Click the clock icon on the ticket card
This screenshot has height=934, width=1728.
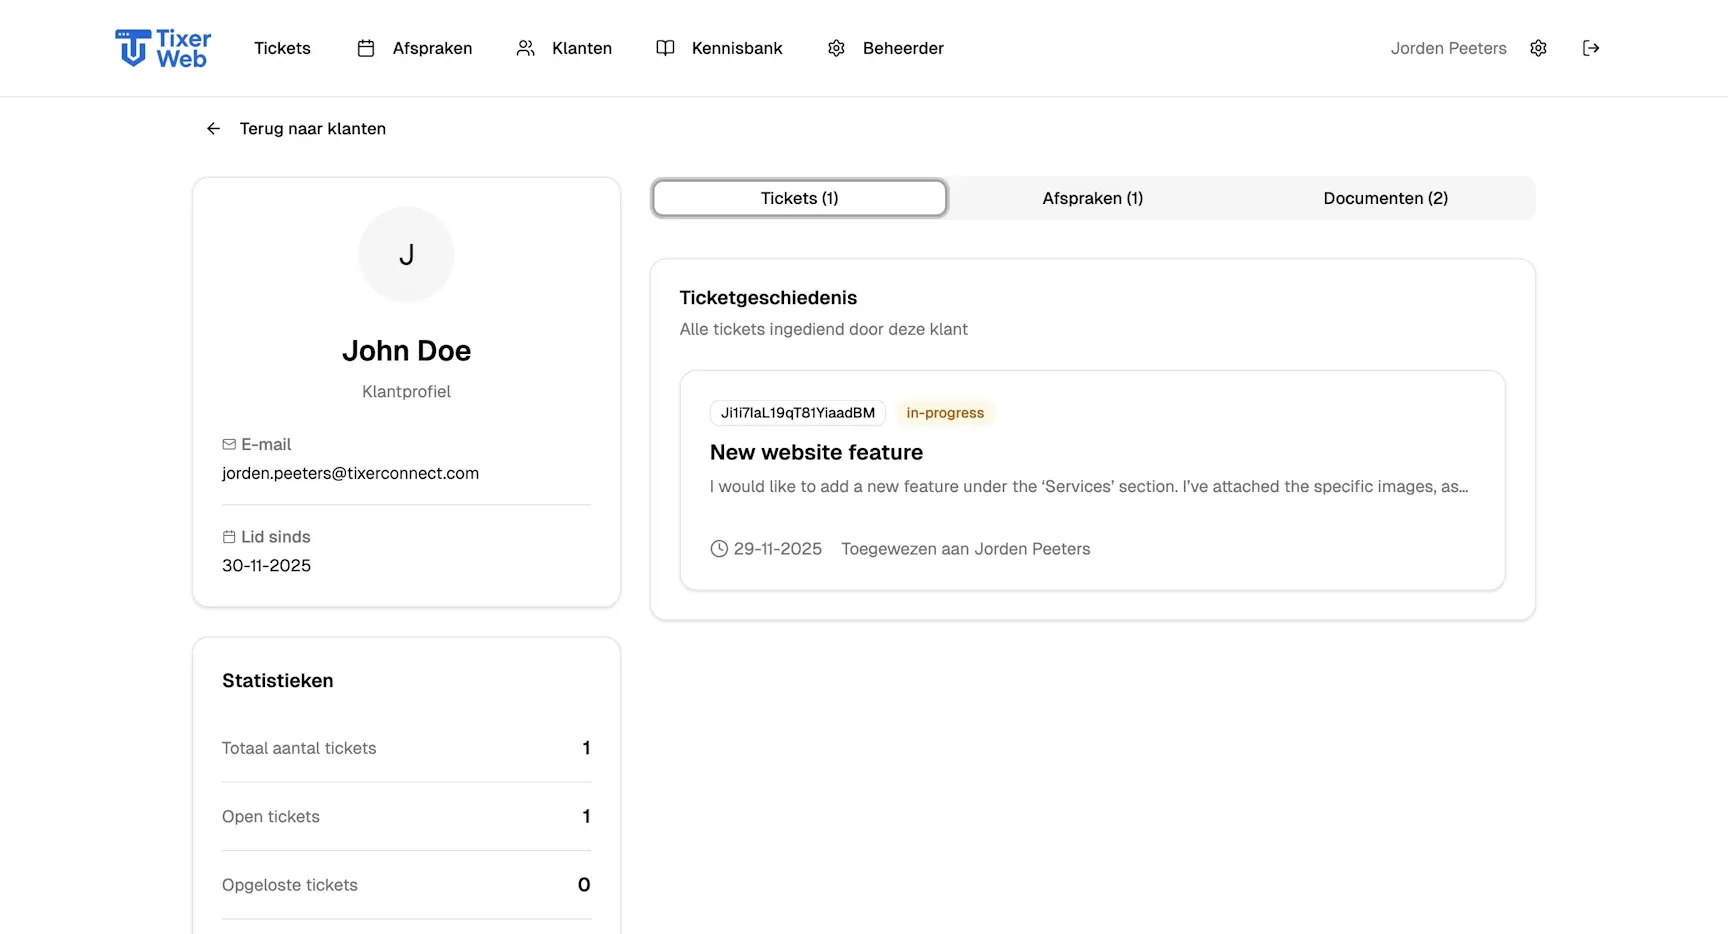click(718, 548)
